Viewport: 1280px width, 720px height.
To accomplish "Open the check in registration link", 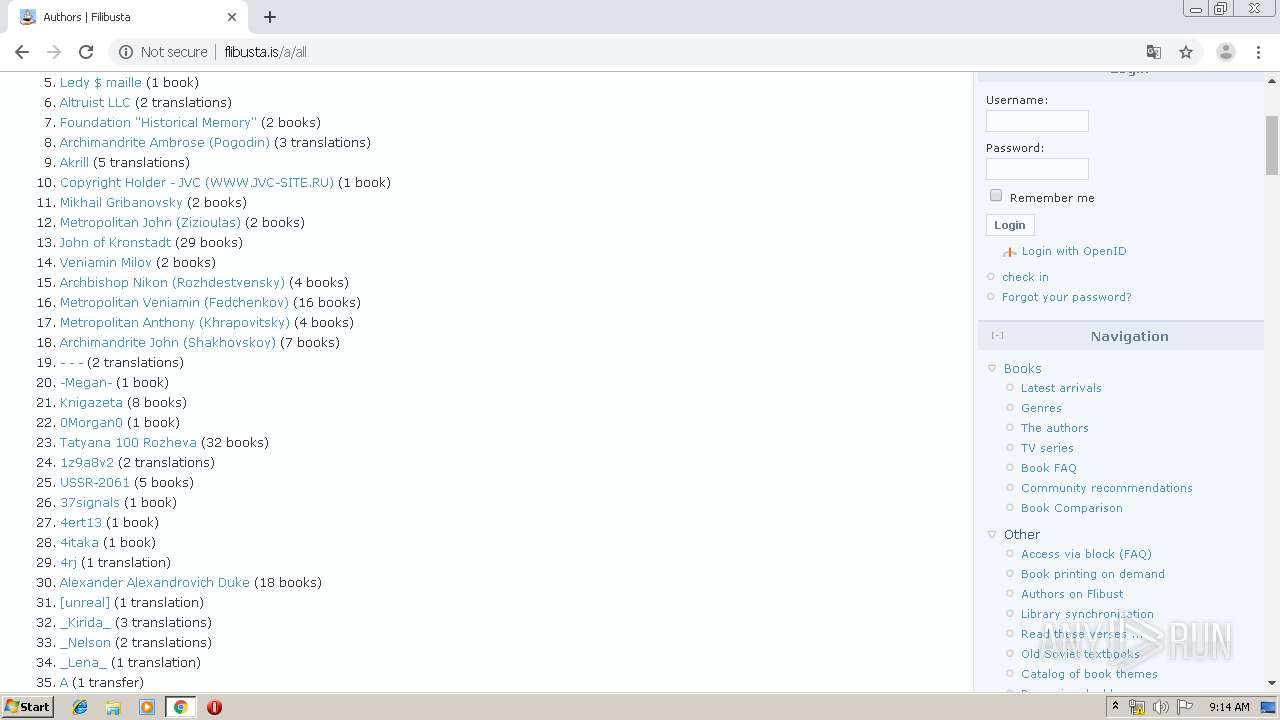I will click(x=1025, y=277).
